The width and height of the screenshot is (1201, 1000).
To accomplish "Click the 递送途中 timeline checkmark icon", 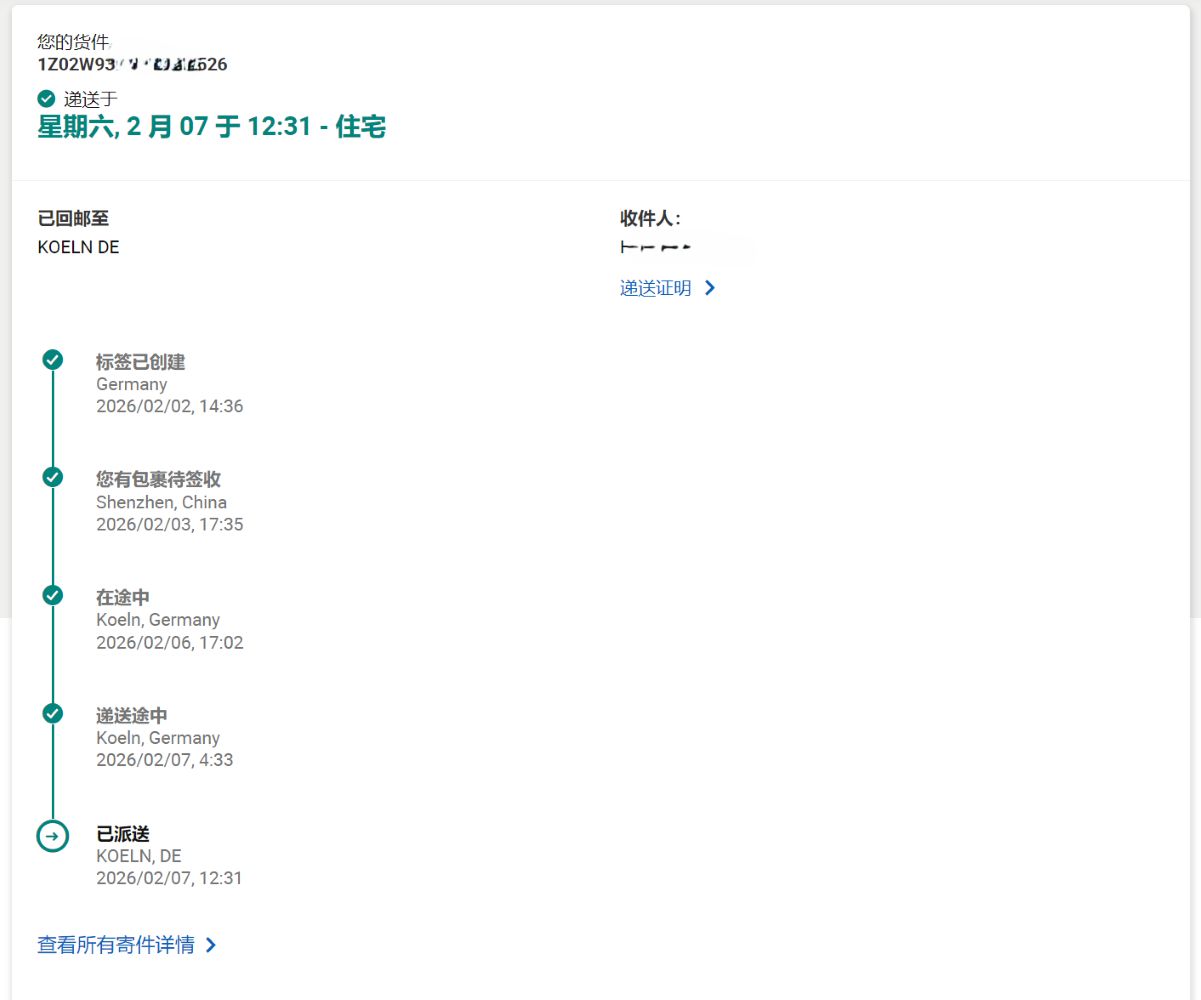I will pyautogui.click(x=53, y=713).
